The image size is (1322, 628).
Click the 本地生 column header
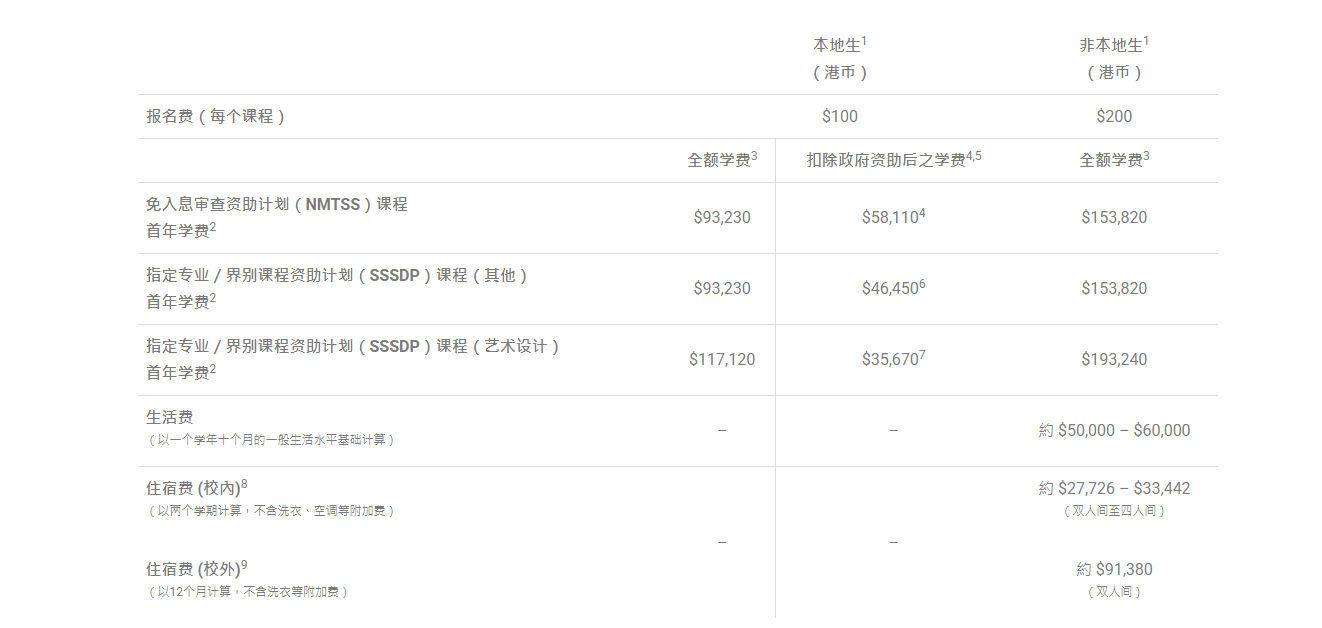(839, 46)
